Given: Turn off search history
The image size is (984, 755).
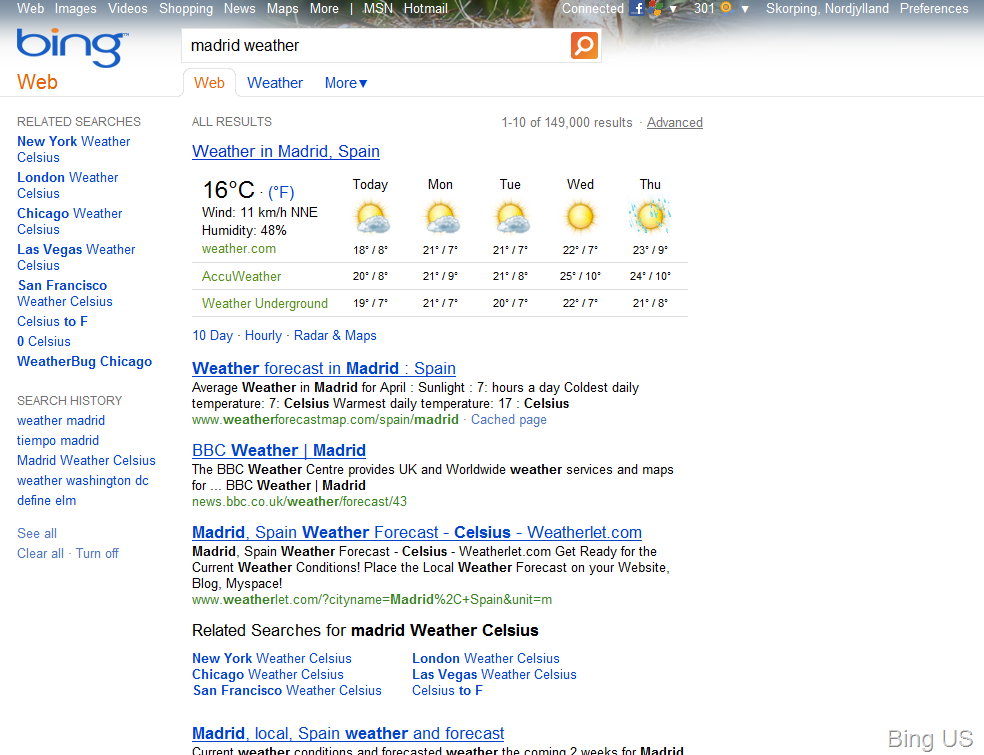Looking at the screenshot, I should pos(97,553).
